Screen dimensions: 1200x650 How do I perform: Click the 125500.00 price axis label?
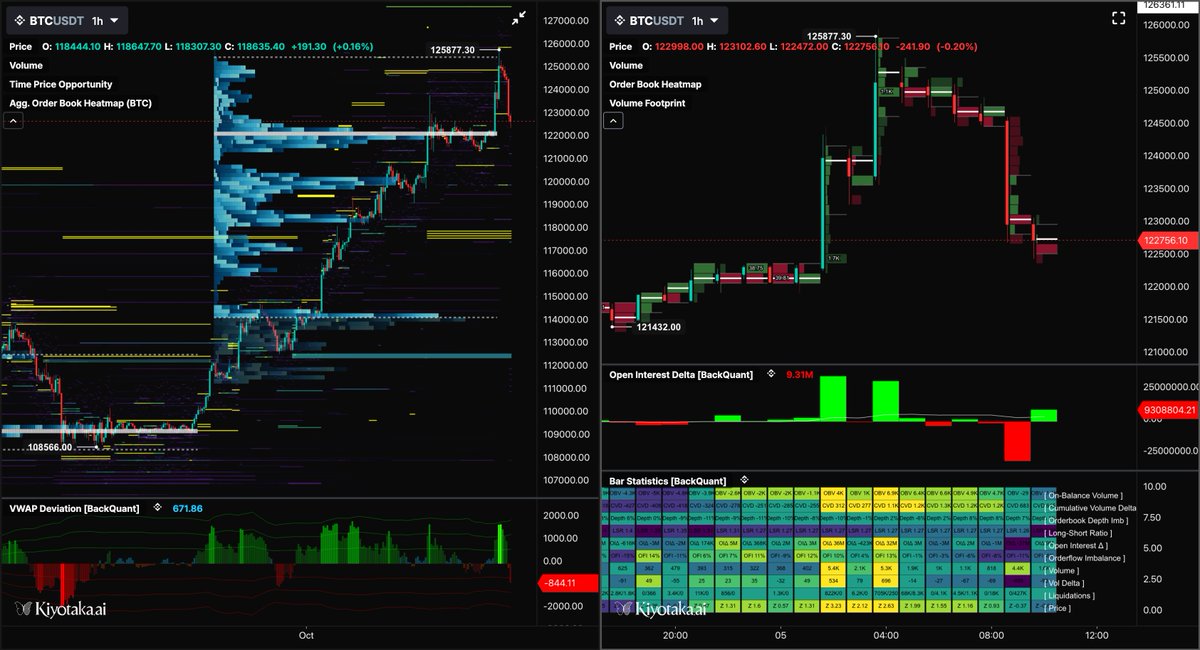1166,58
